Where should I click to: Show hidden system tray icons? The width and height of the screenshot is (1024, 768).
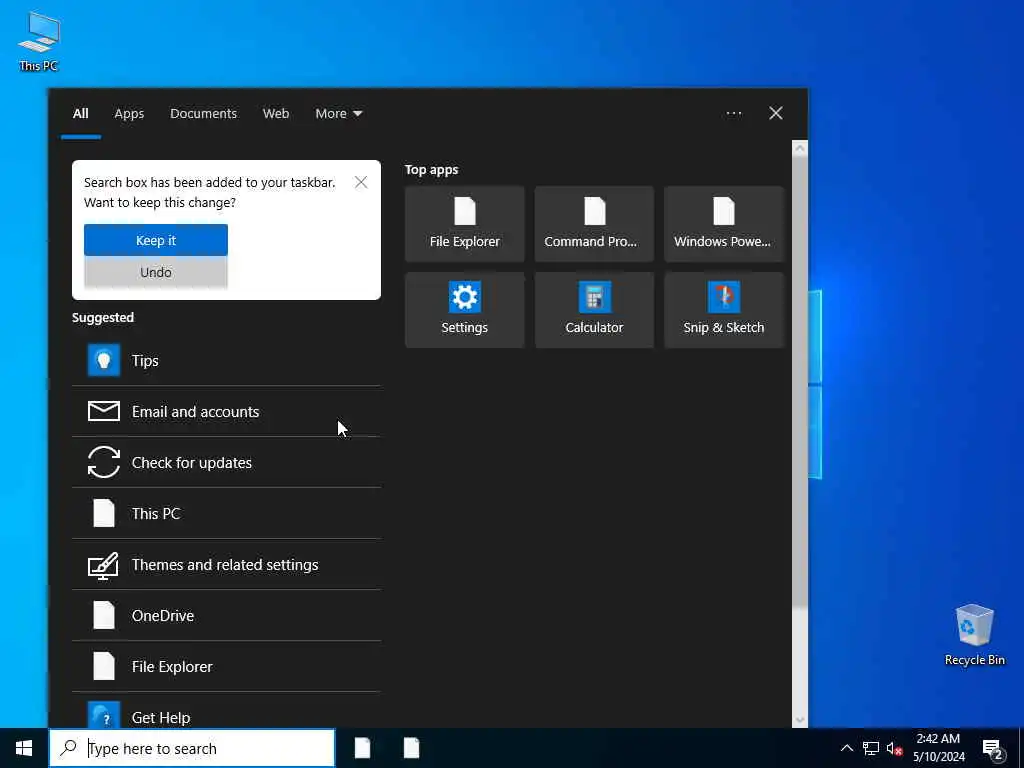[846, 748]
